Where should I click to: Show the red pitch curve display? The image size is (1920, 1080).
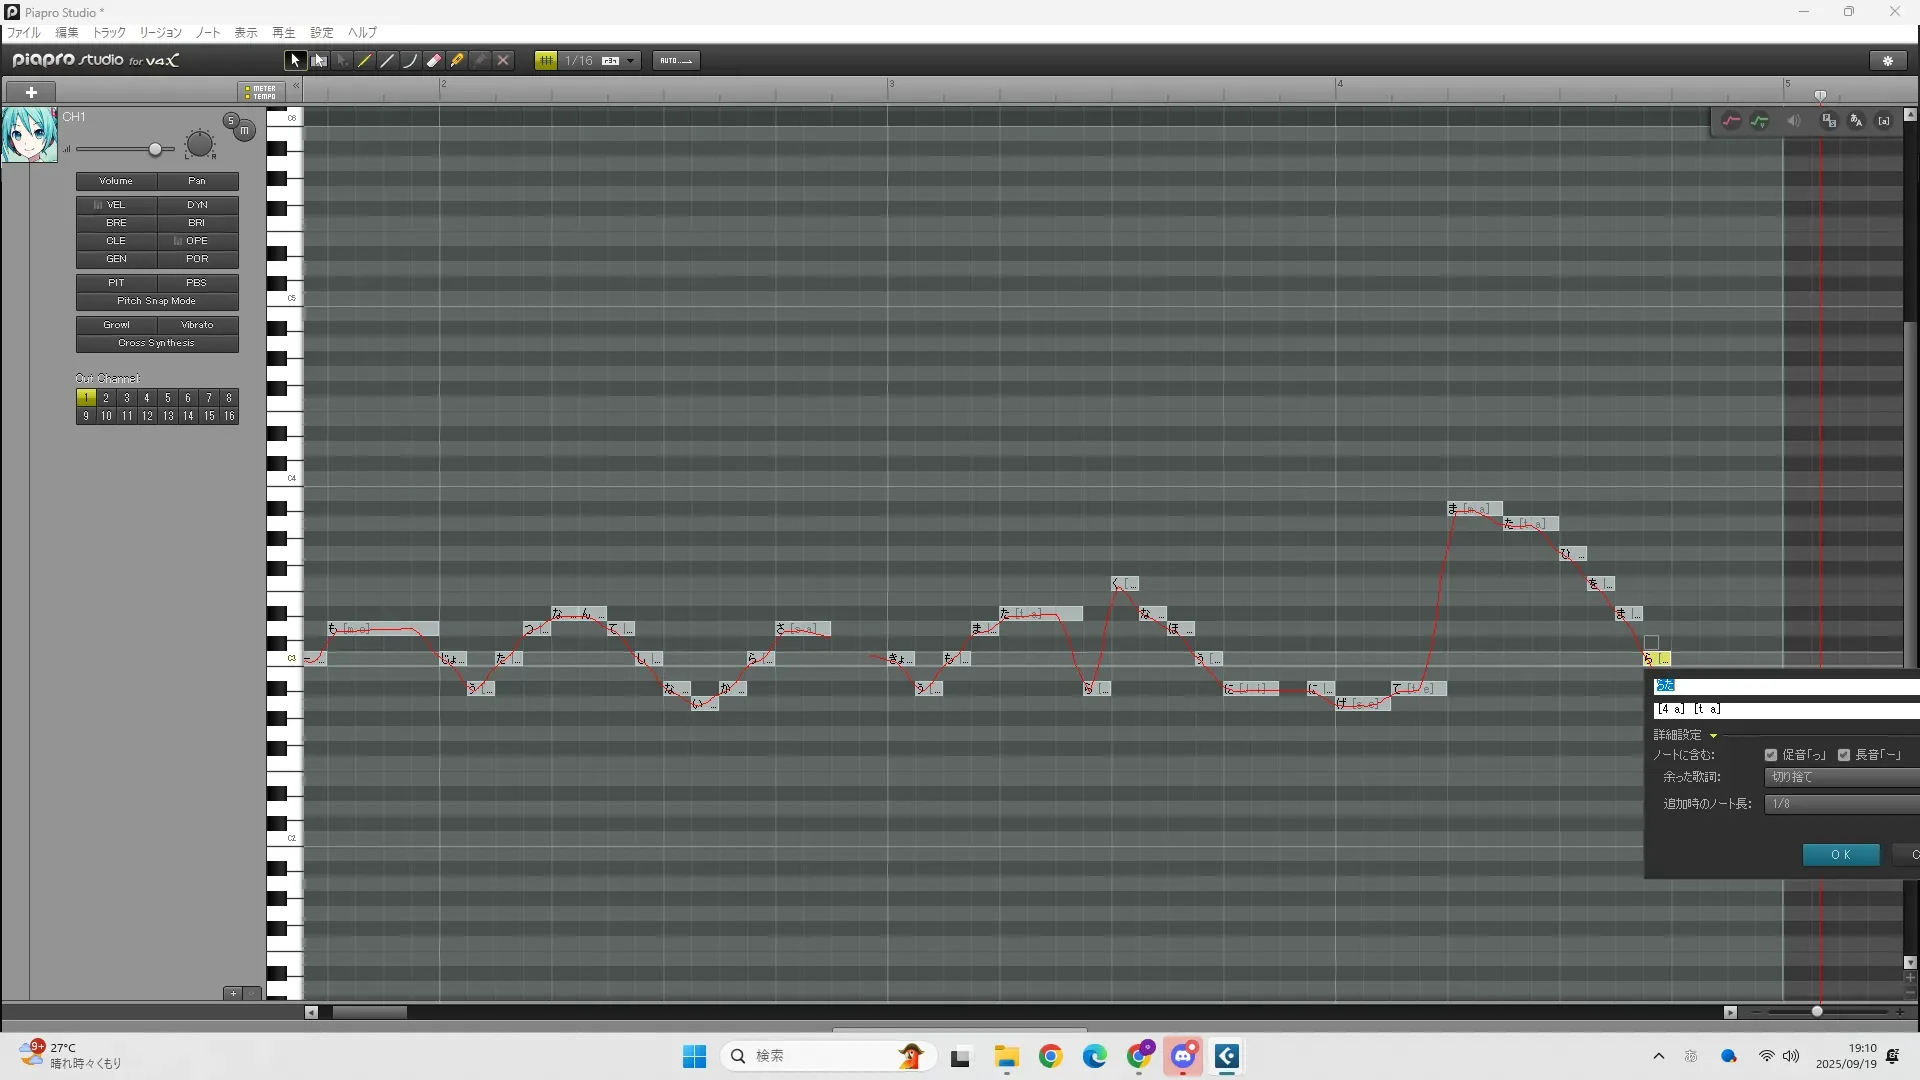pyautogui.click(x=1731, y=121)
